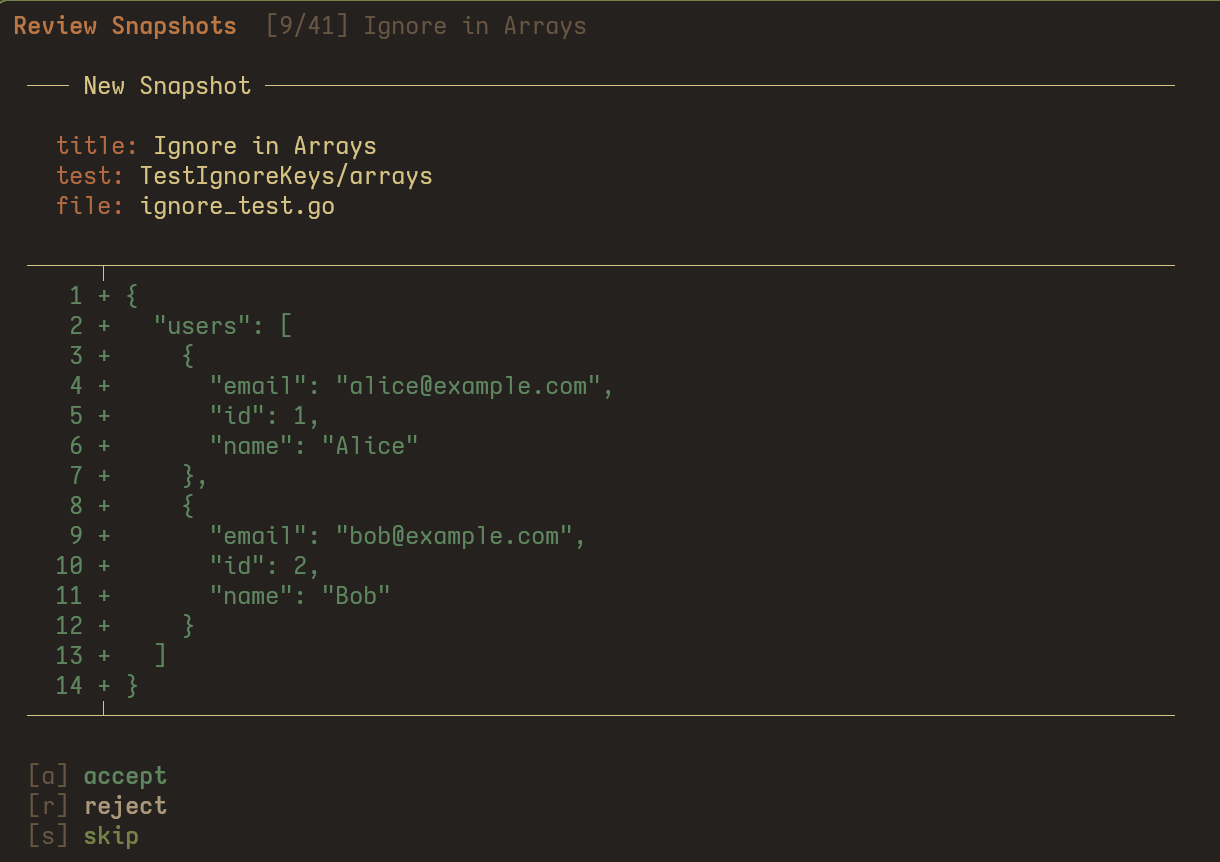Click the "Bob" name value

(x=355, y=596)
